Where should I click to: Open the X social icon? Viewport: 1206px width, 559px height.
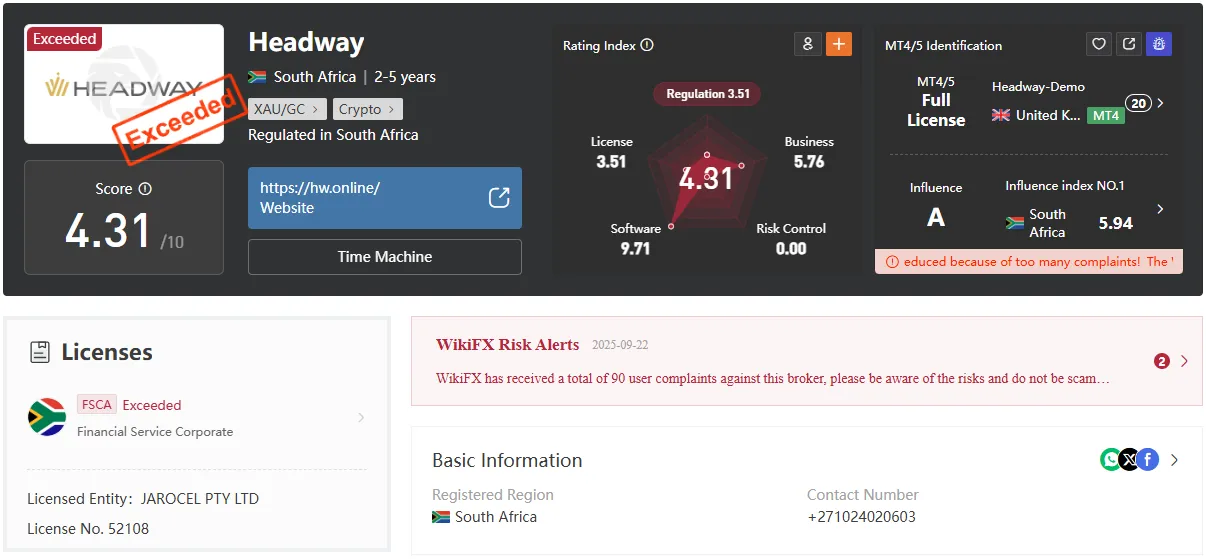point(1129,460)
